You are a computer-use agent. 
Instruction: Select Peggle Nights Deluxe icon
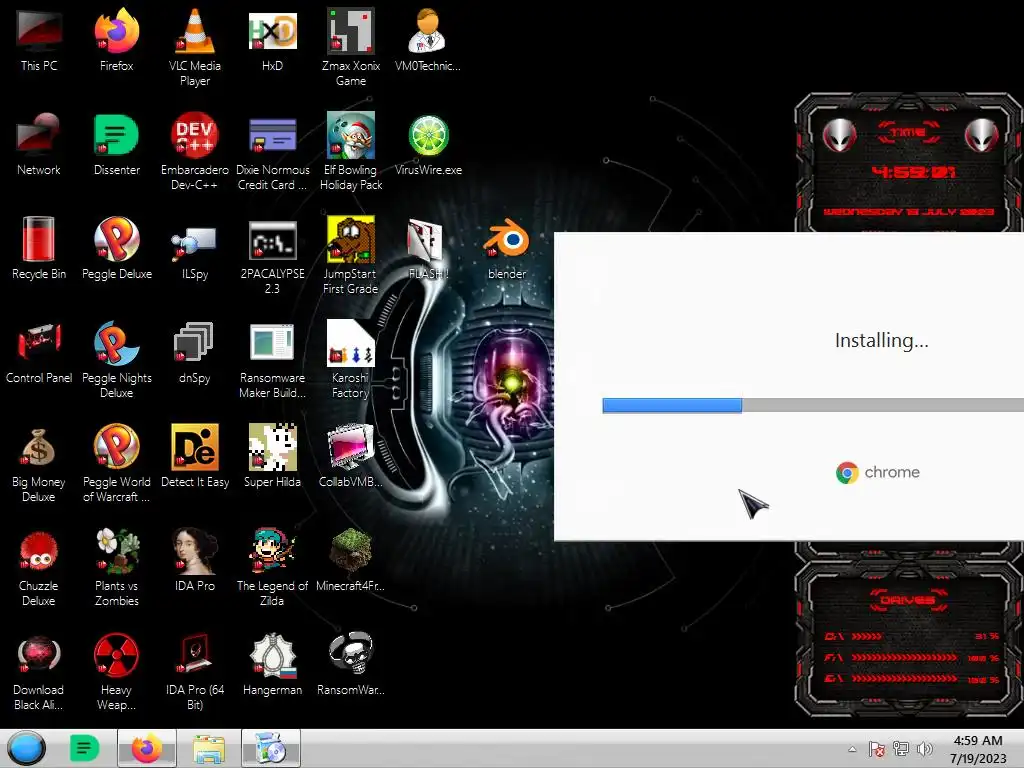pos(116,359)
